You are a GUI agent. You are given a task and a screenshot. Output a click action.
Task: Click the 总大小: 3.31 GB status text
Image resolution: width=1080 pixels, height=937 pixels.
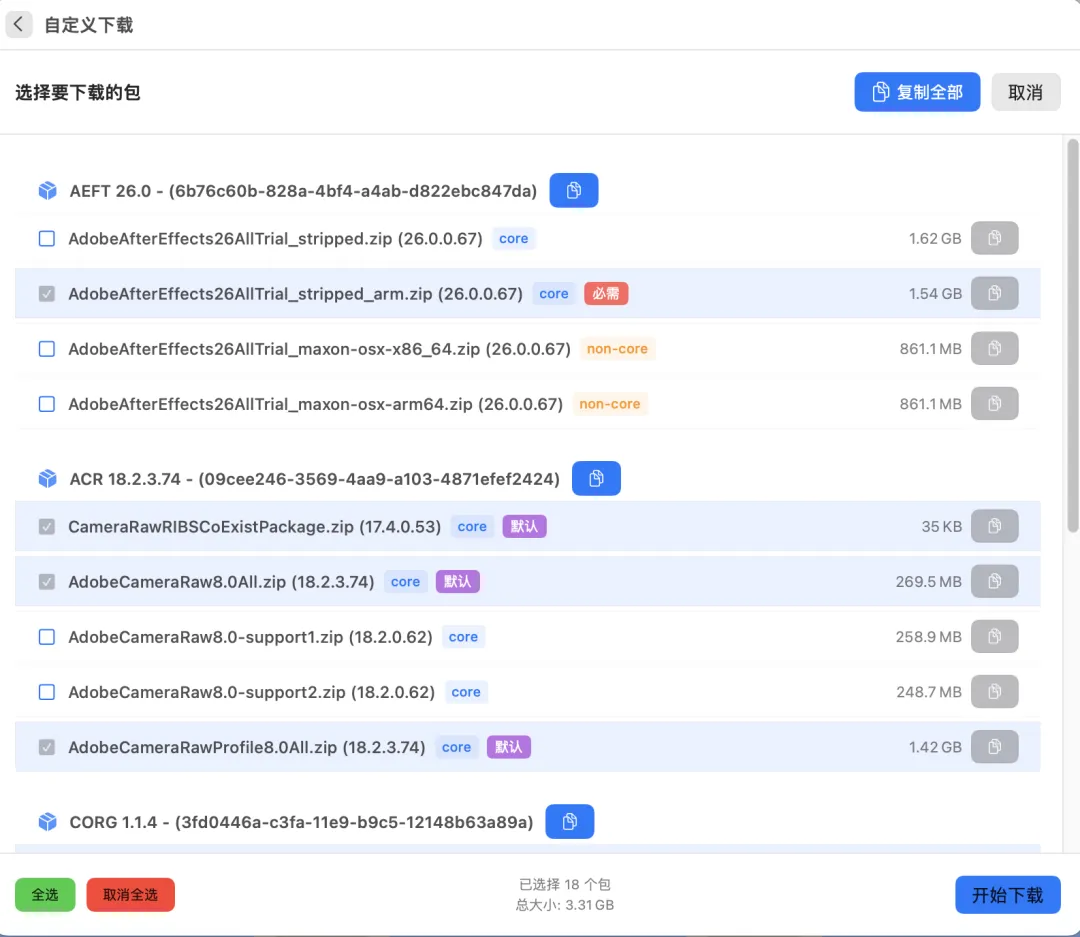click(565, 905)
